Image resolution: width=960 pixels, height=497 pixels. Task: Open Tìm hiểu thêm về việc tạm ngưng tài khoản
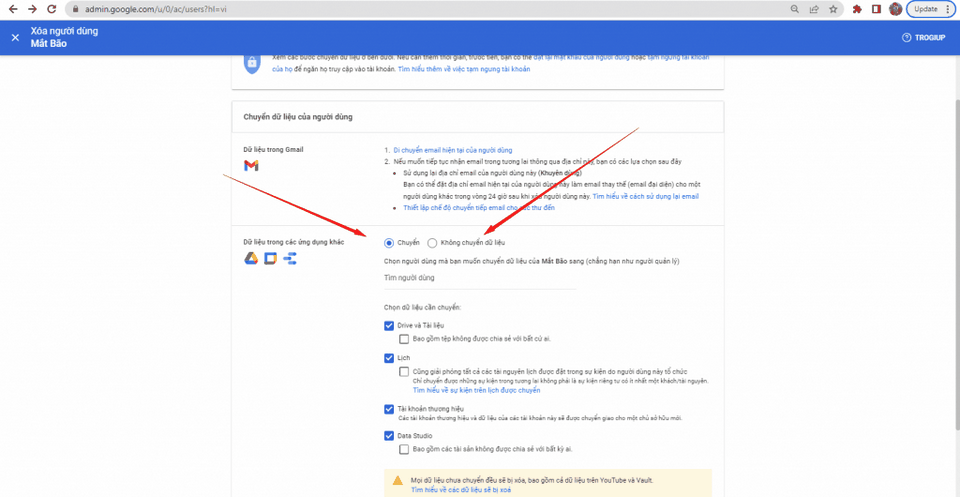[x=464, y=69]
